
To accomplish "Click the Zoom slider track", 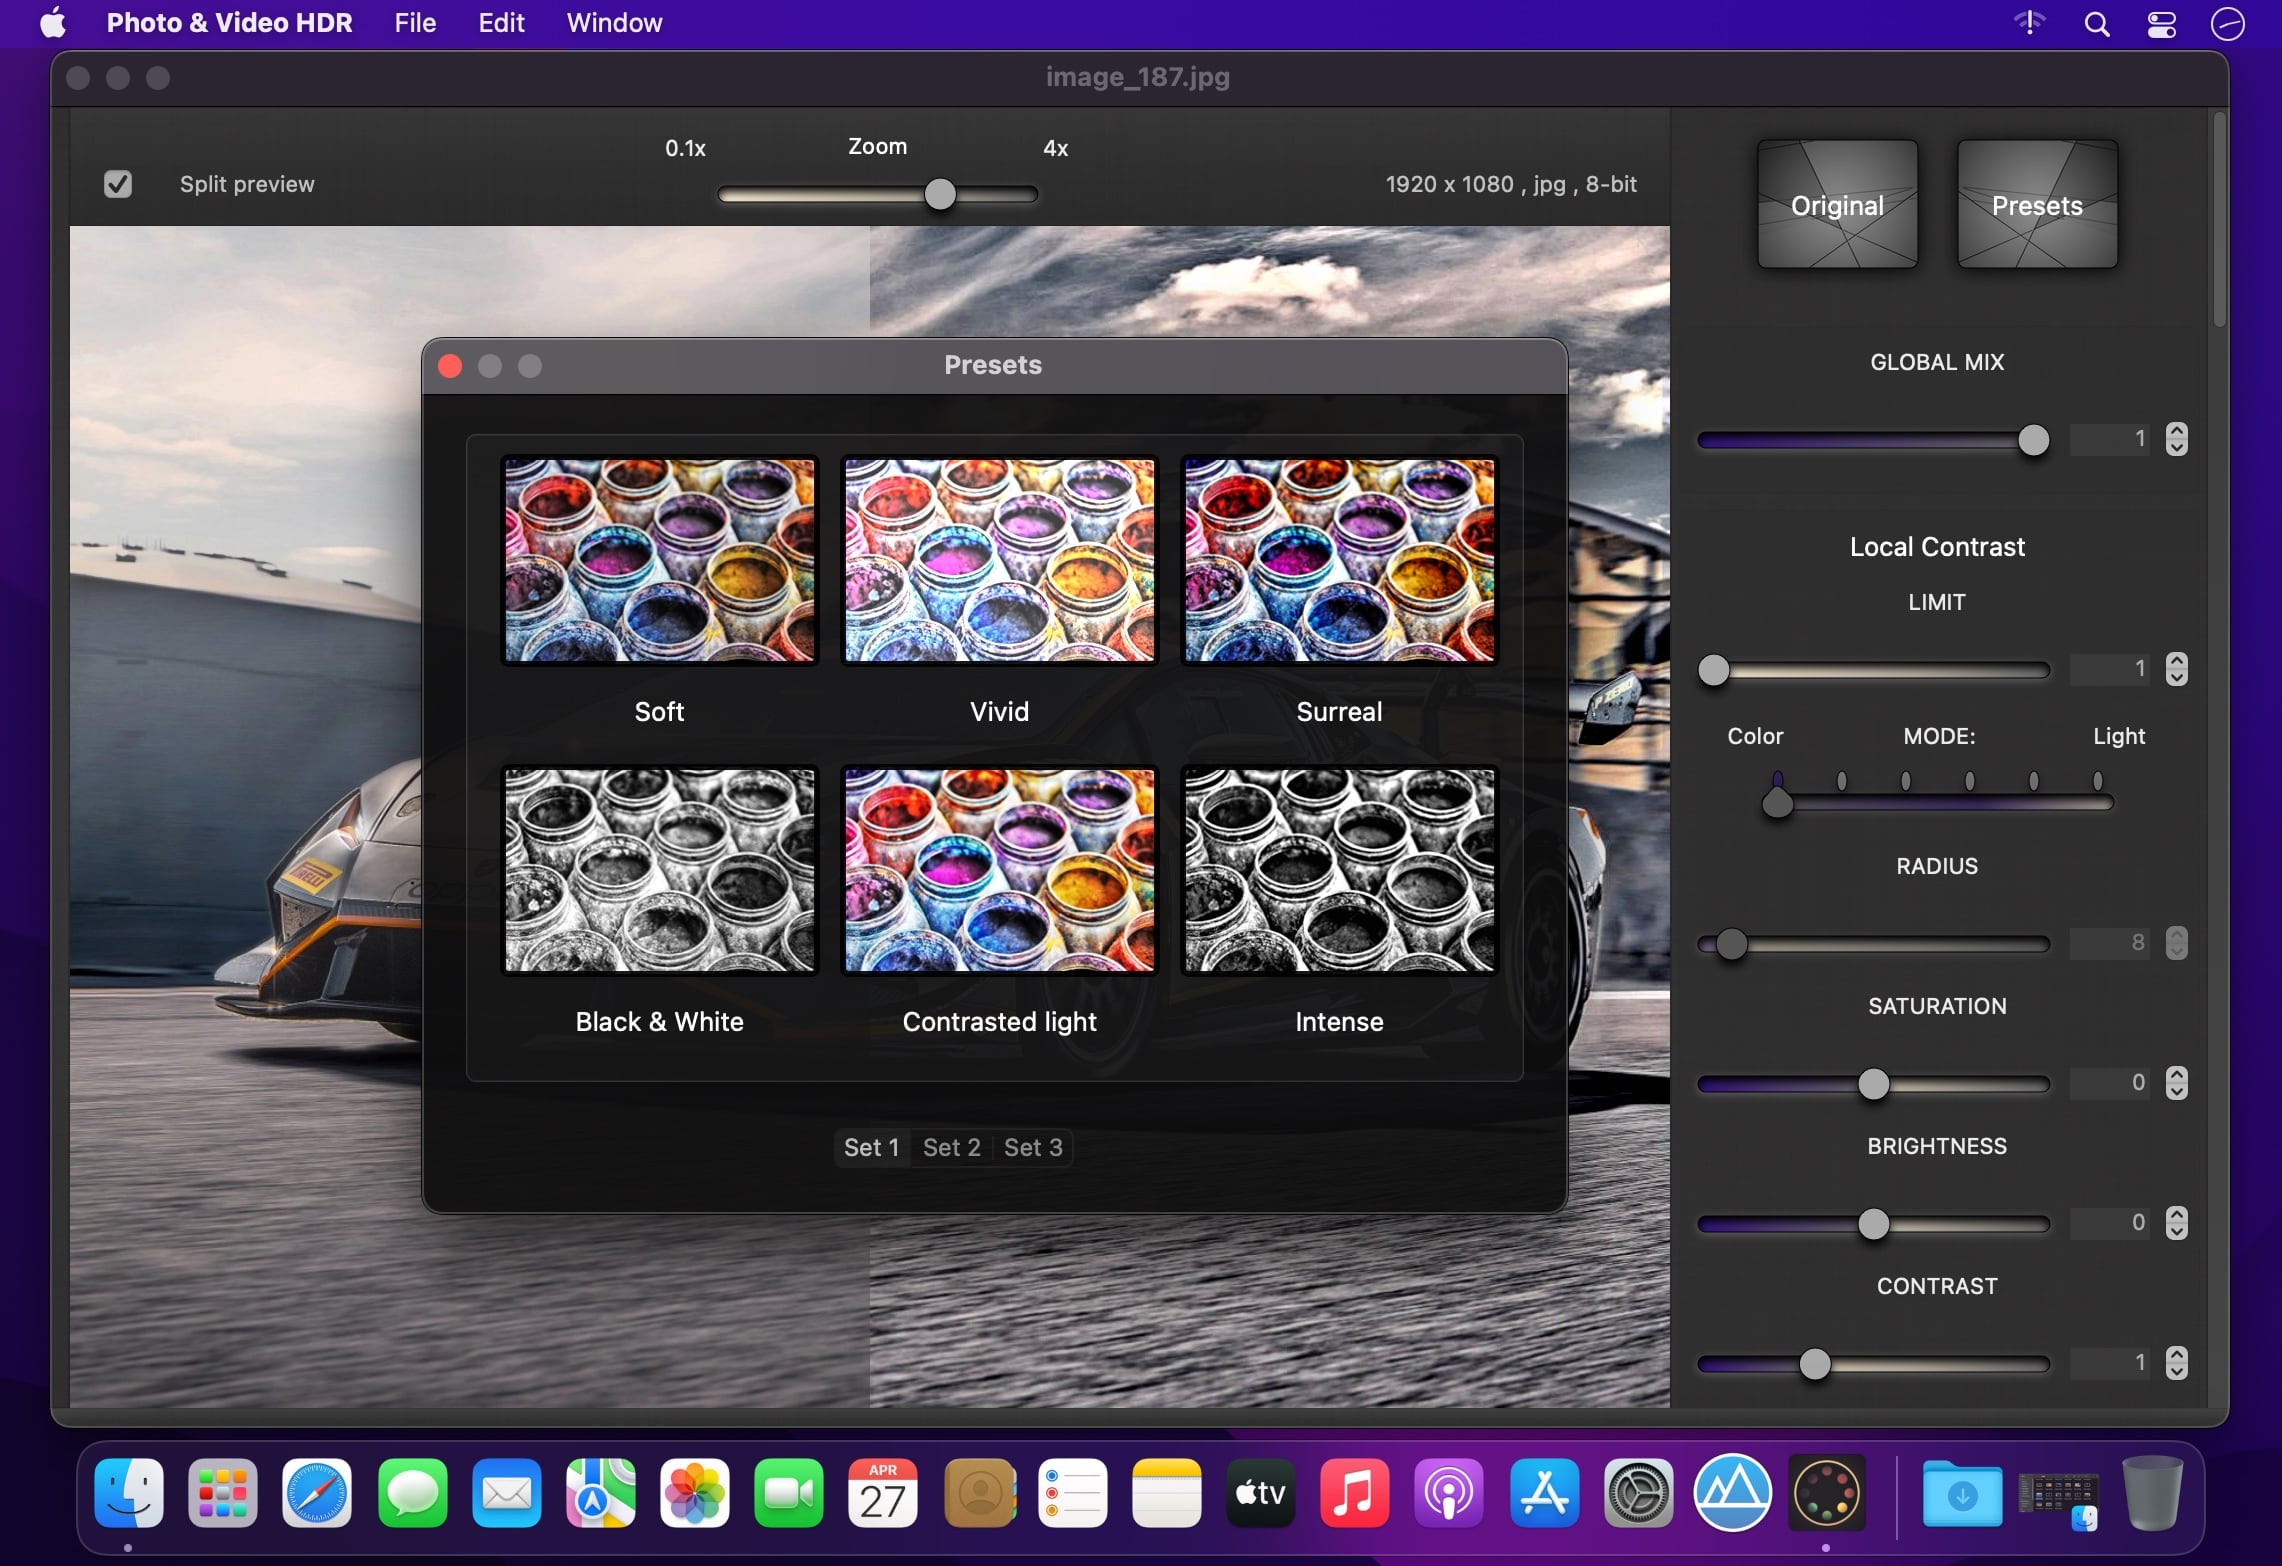I will pyautogui.click(x=878, y=194).
